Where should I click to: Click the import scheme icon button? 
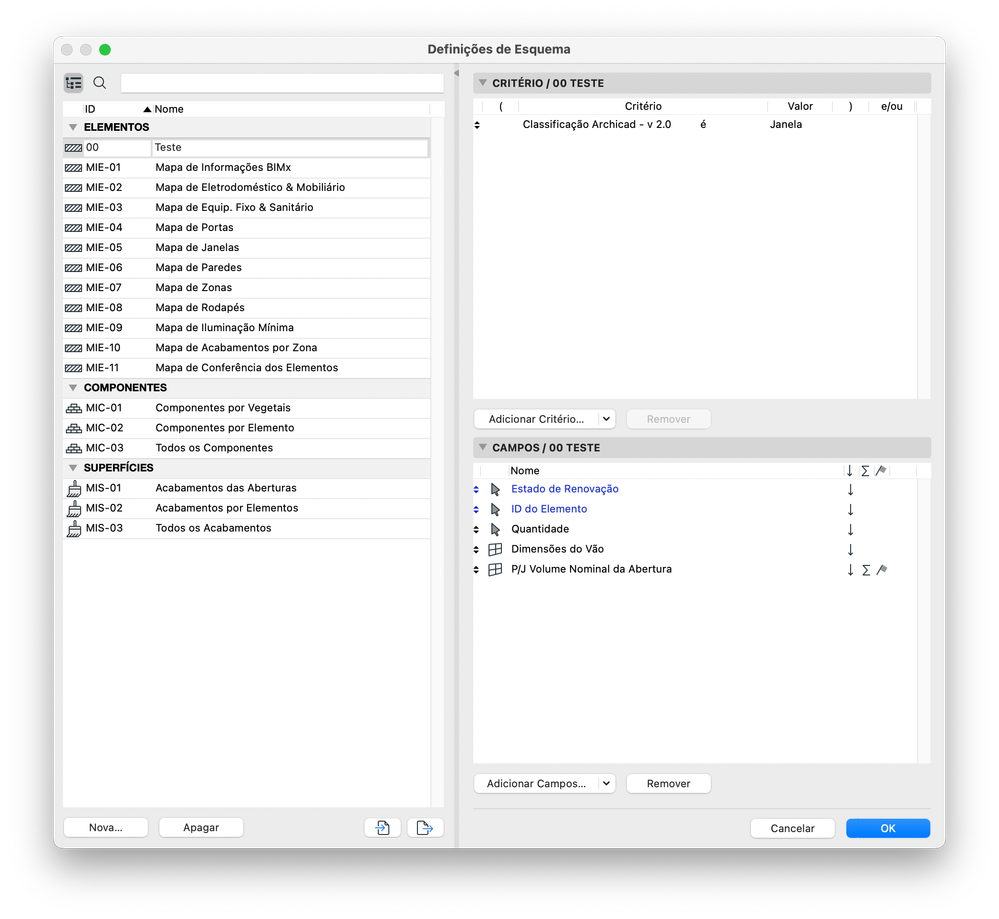point(382,828)
